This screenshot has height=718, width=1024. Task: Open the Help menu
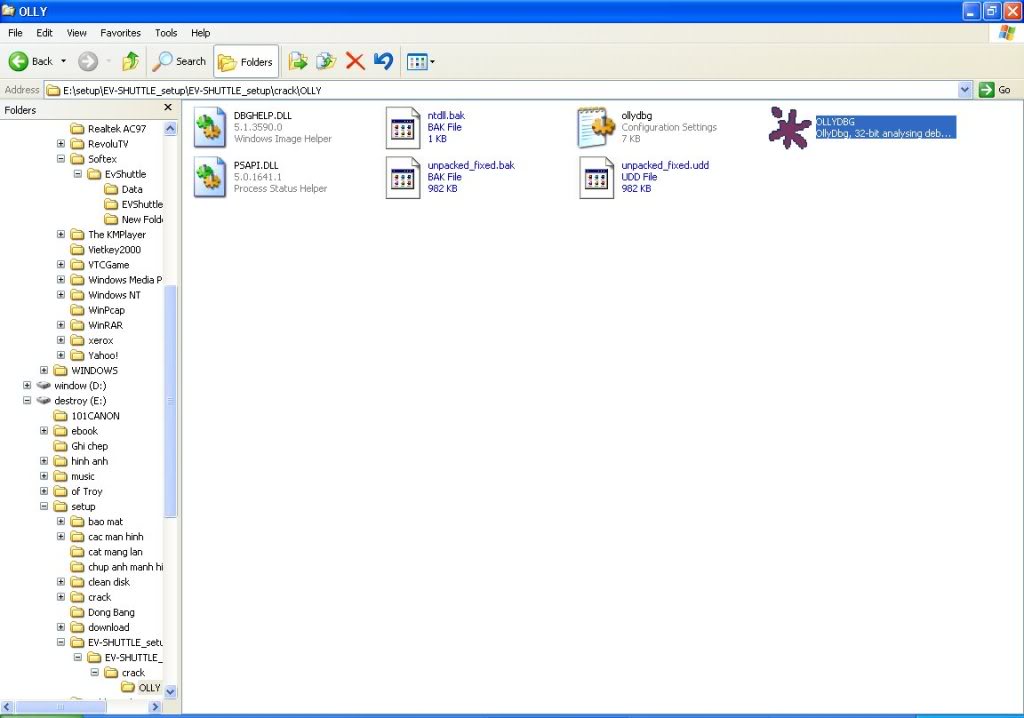click(x=200, y=33)
